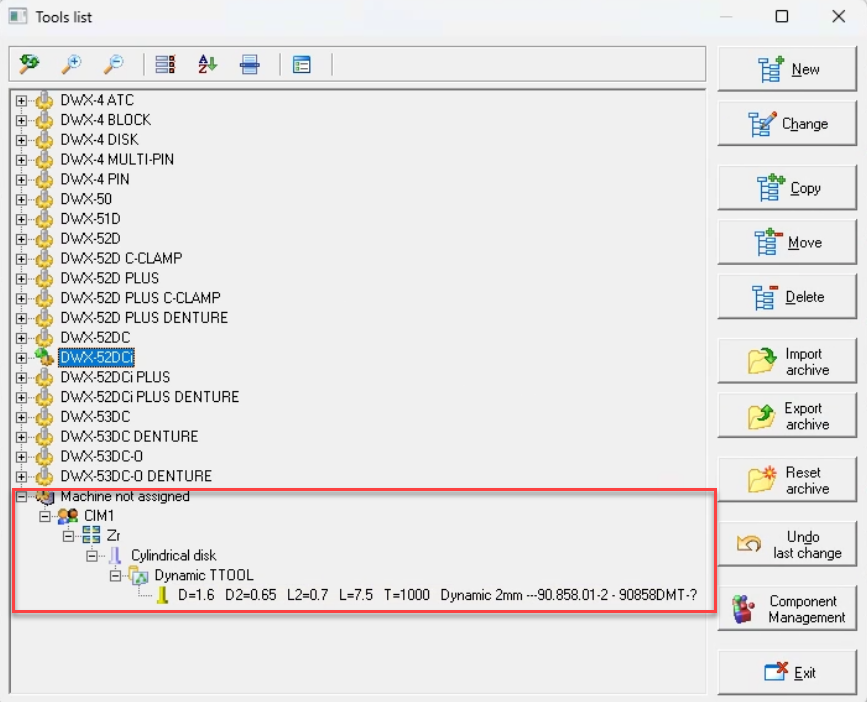Click the DWX-53DC machine icon
This screenshot has height=702, width=867.
pos(44,417)
